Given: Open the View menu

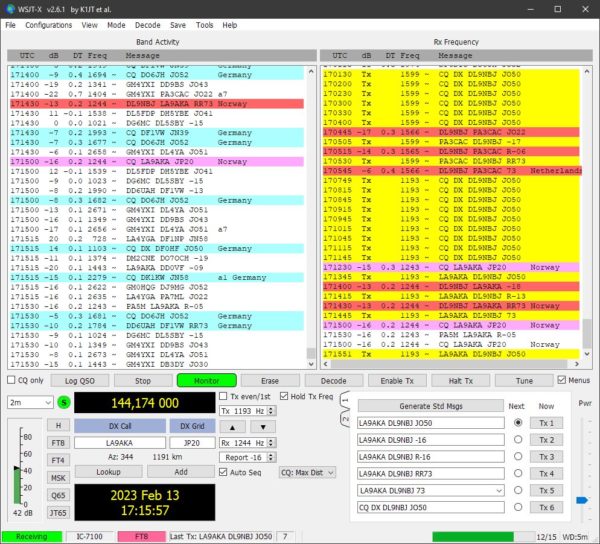Looking at the screenshot, I should coord(90,25).
